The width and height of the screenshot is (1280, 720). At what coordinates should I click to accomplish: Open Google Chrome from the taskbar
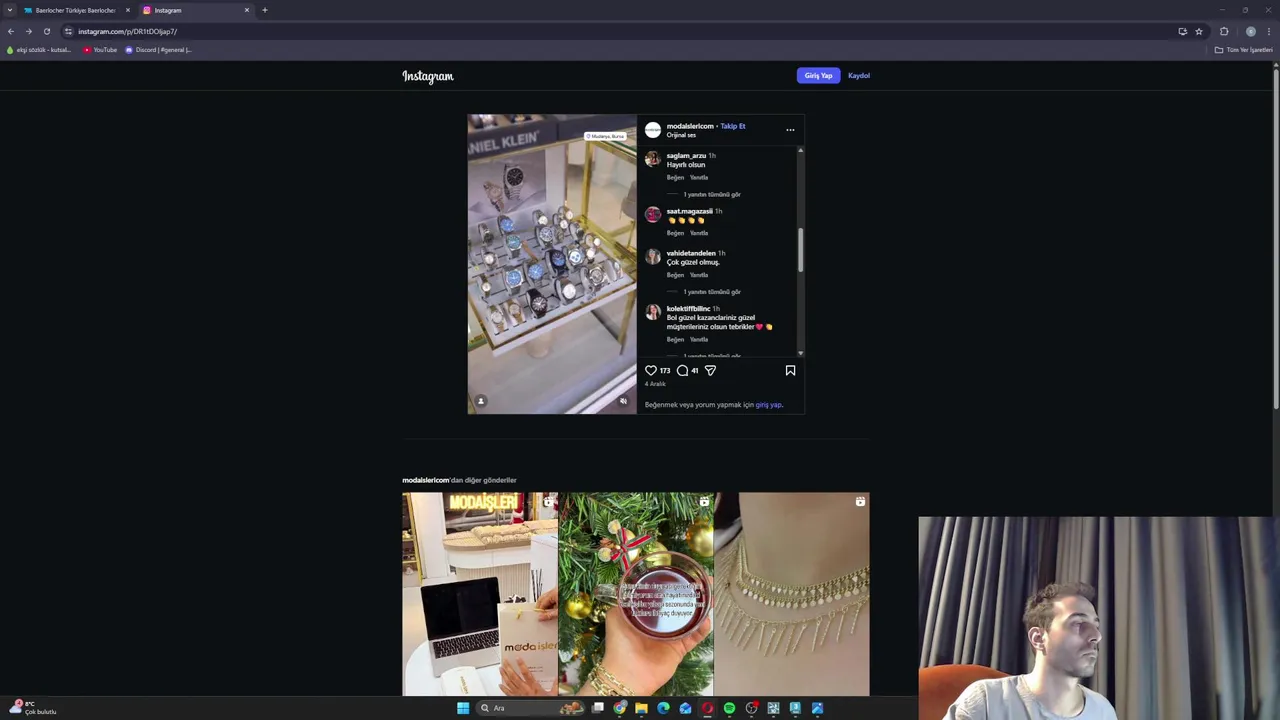[620, 708]
